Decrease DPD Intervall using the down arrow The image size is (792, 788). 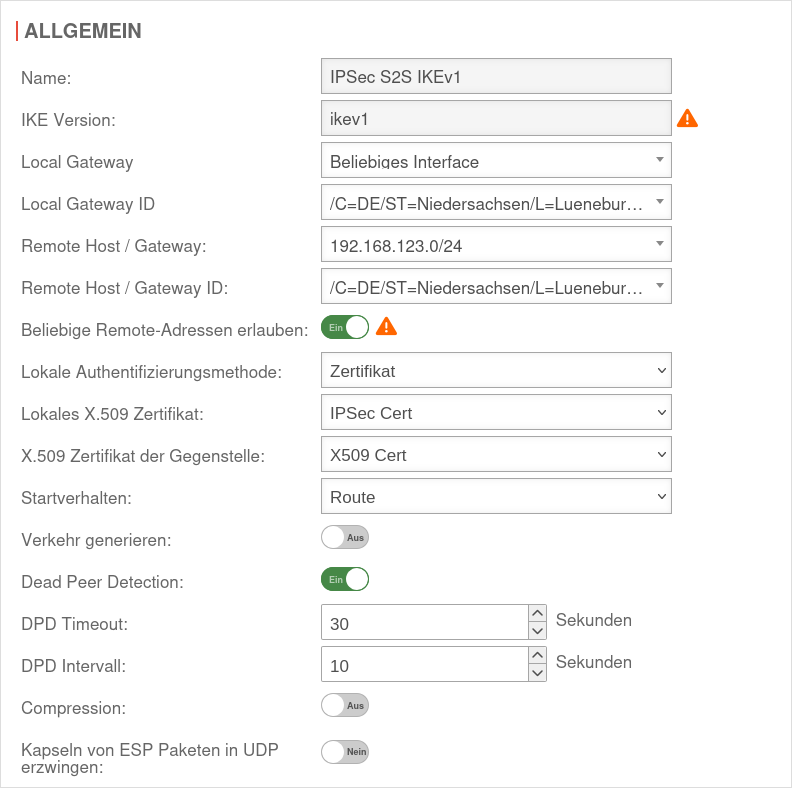538,673
